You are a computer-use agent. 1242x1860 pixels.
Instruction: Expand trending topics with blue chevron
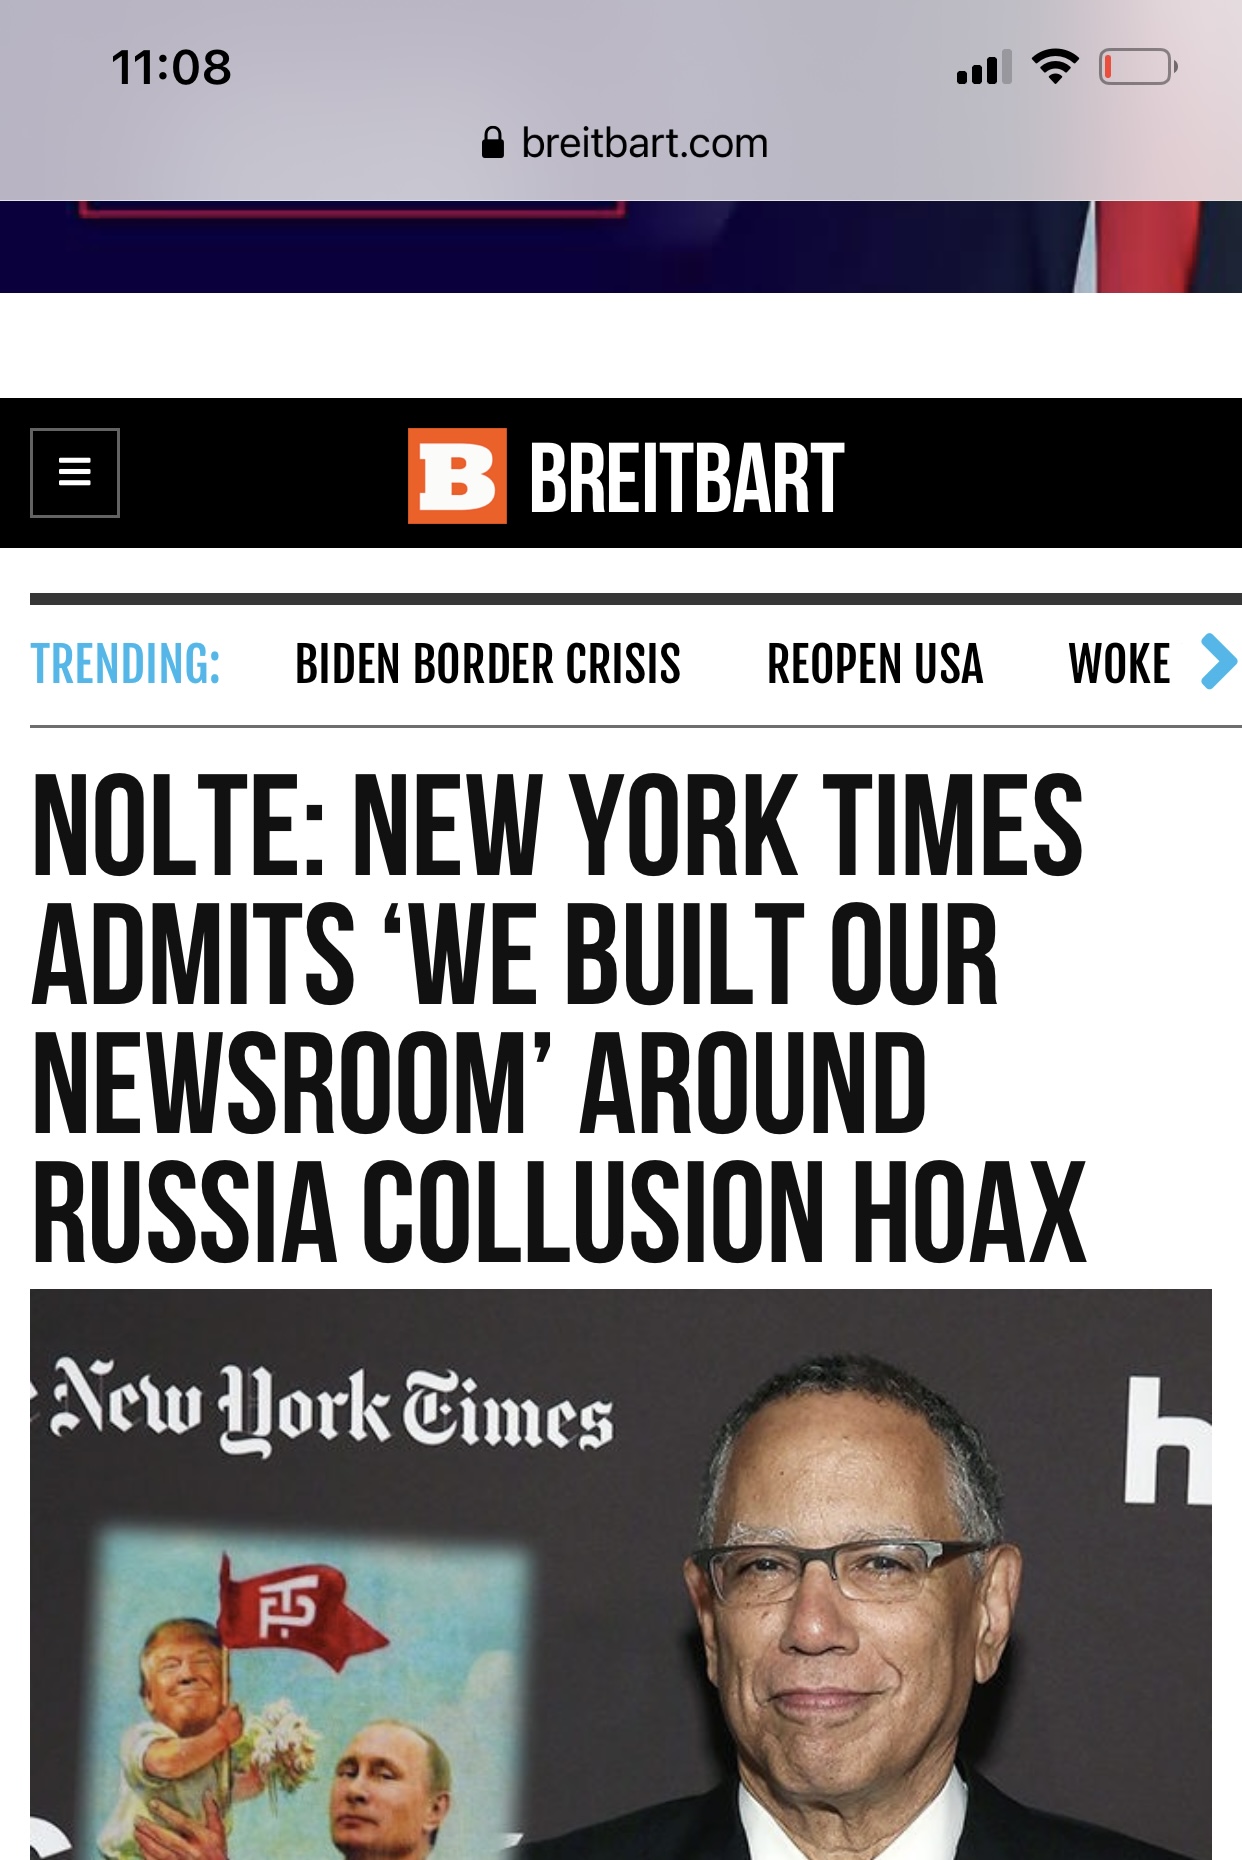1219,662
